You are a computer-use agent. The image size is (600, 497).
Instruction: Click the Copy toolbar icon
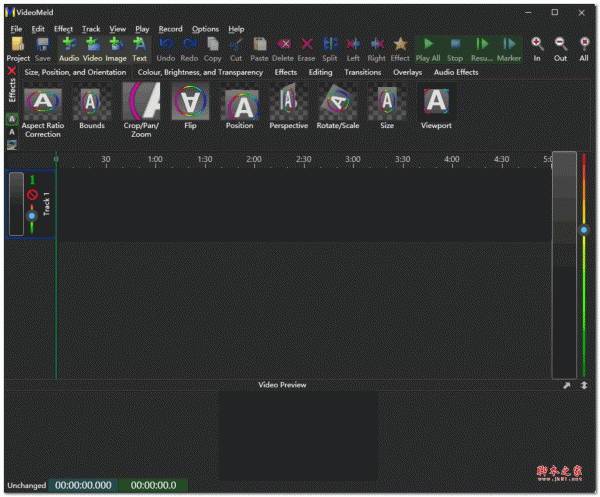point(212,50)
